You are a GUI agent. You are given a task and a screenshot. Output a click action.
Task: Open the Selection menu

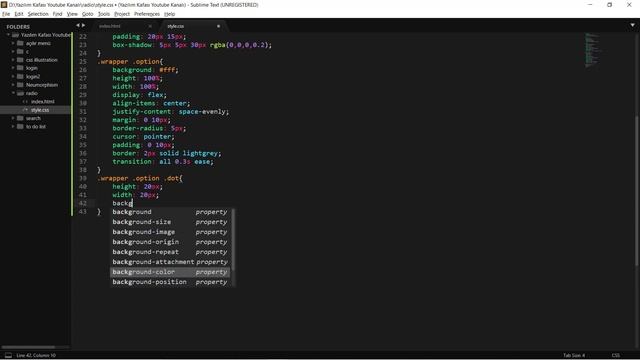tap(38, 14)
